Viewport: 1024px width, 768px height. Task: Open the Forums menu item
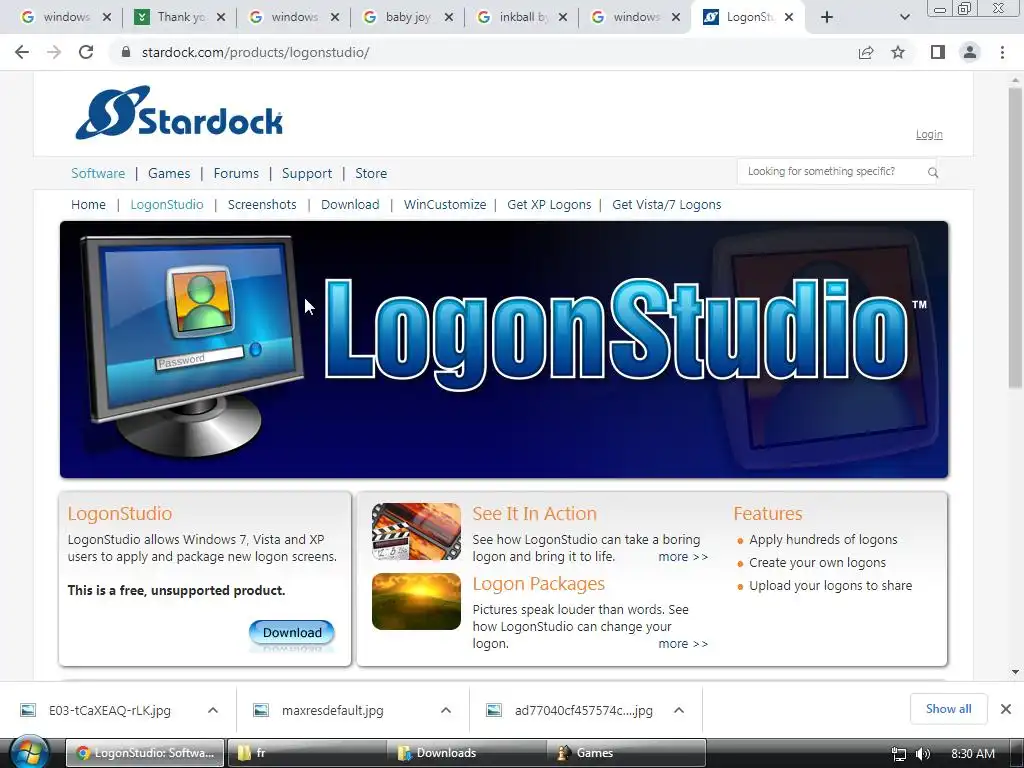click(236, 173)
